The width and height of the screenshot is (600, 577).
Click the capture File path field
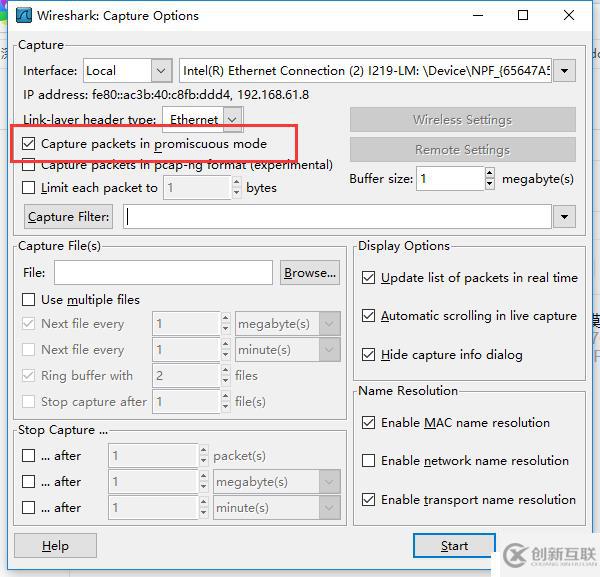[163, 273]
